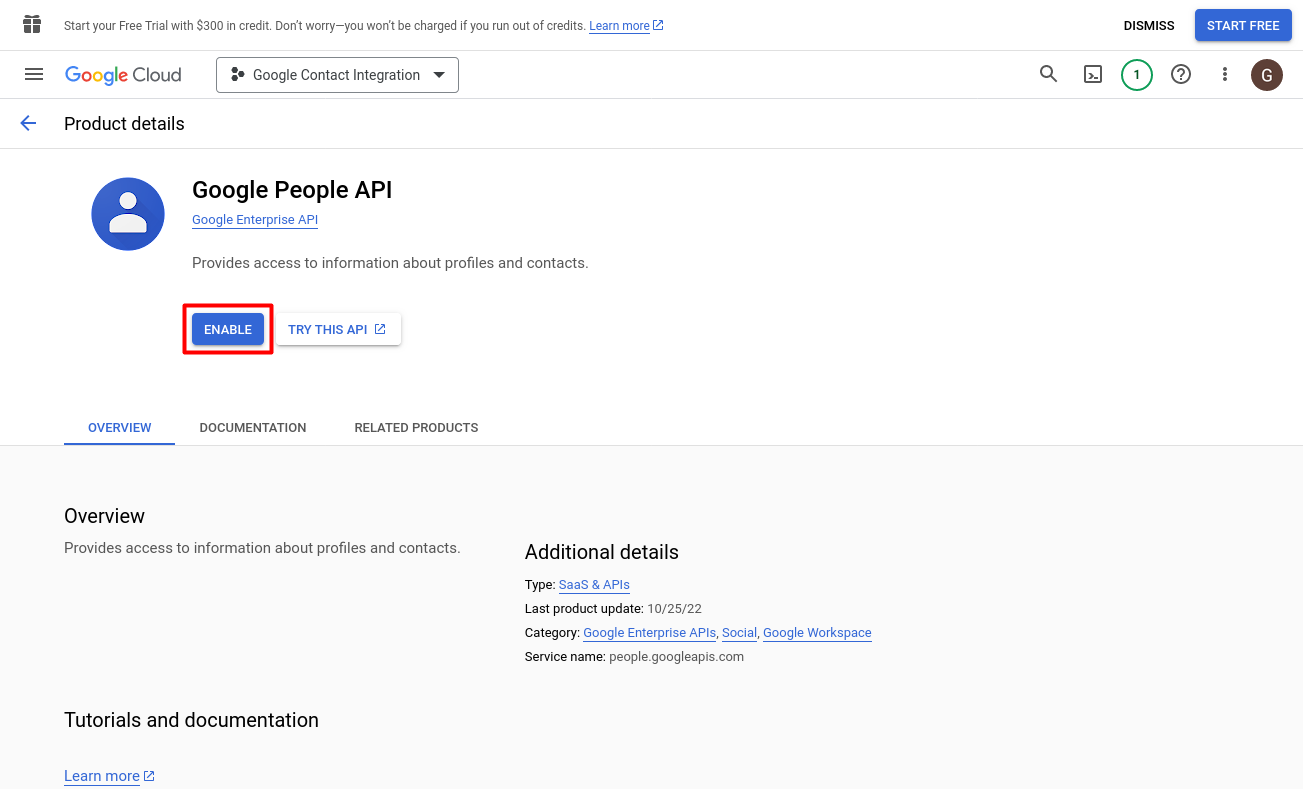The height and width of the screenshot is (789, 1303).
Task: Open the help question mark icon
Action: (1181, 74)
